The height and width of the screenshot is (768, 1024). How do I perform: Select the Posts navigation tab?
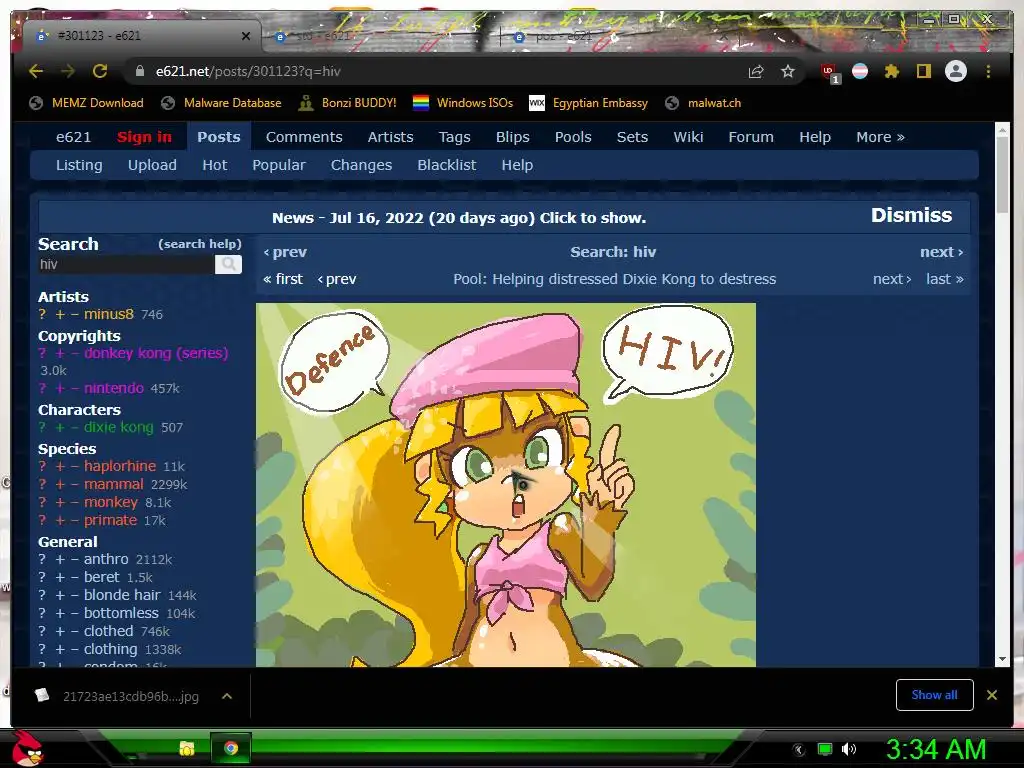[x=219, y=137]
